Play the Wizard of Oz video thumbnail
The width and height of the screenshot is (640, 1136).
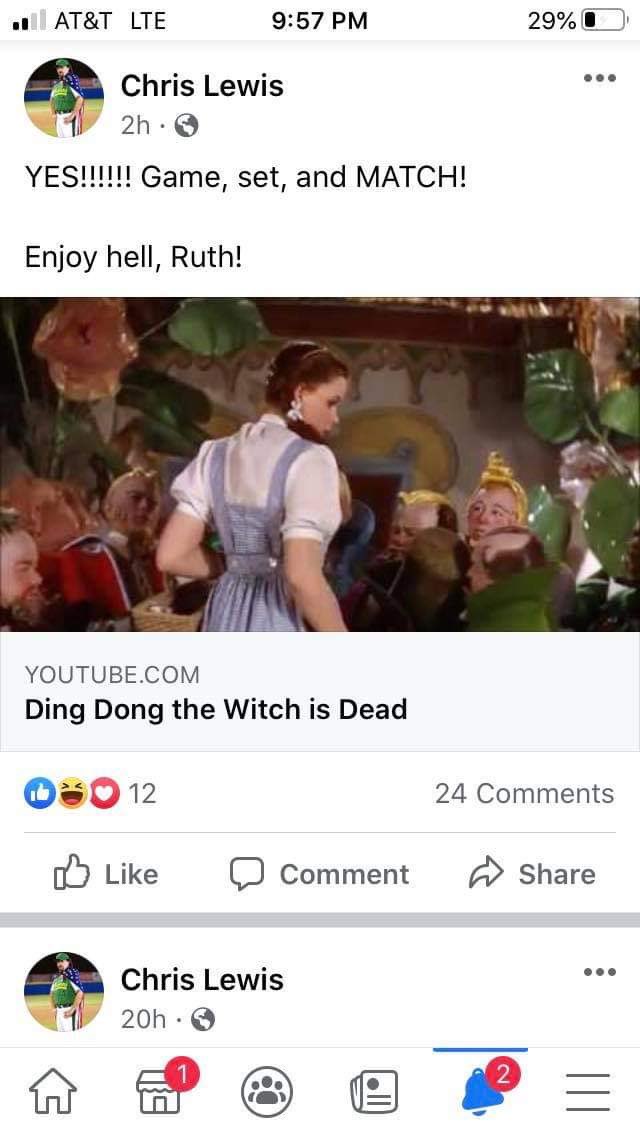(x=320, y=464)
